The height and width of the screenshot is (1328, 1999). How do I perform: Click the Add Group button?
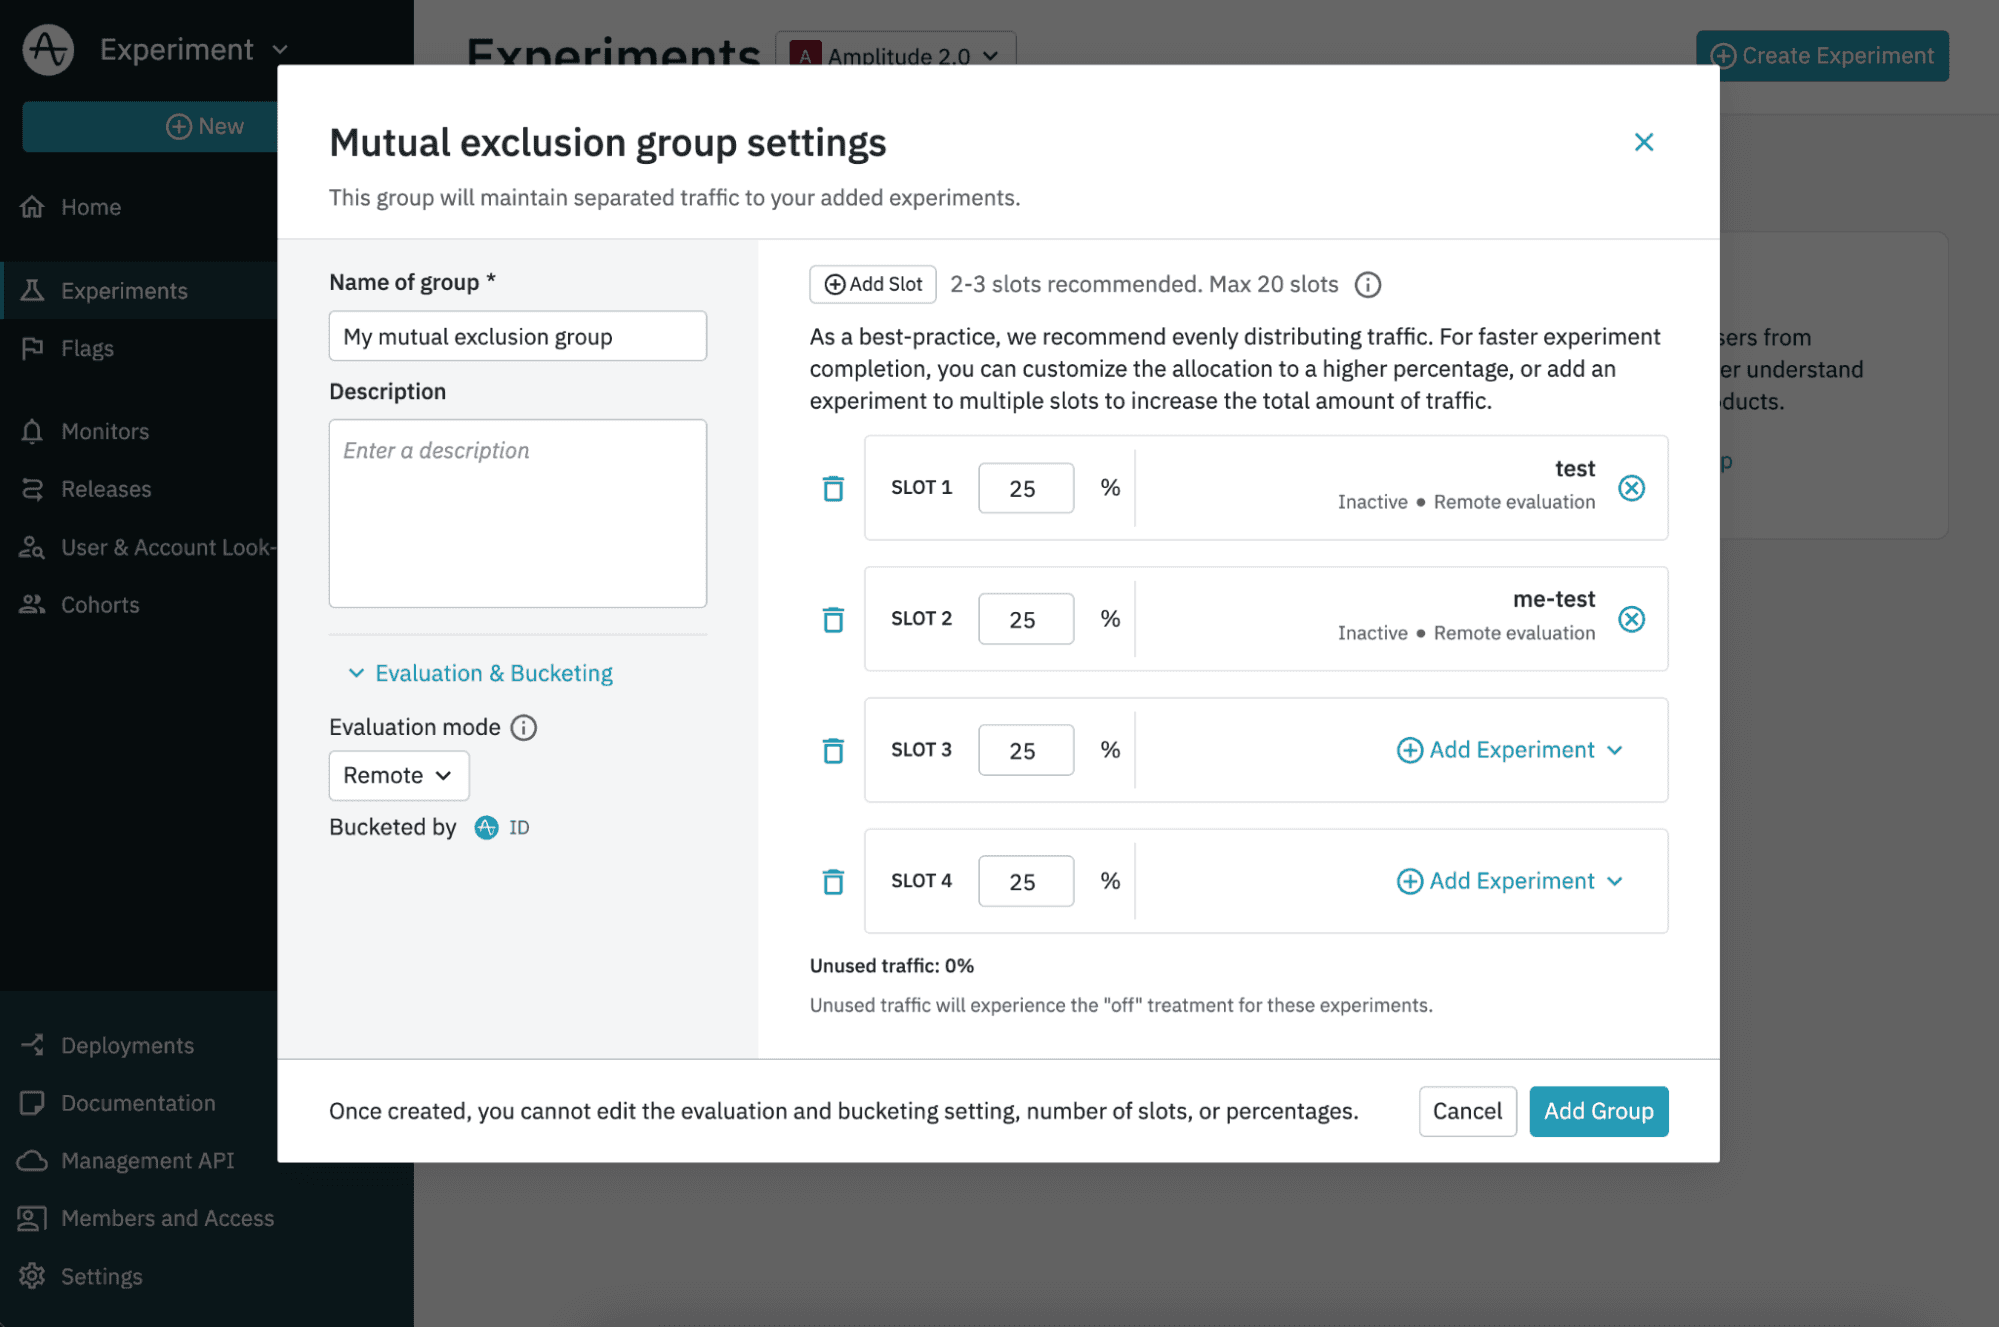(1597, 1111)
